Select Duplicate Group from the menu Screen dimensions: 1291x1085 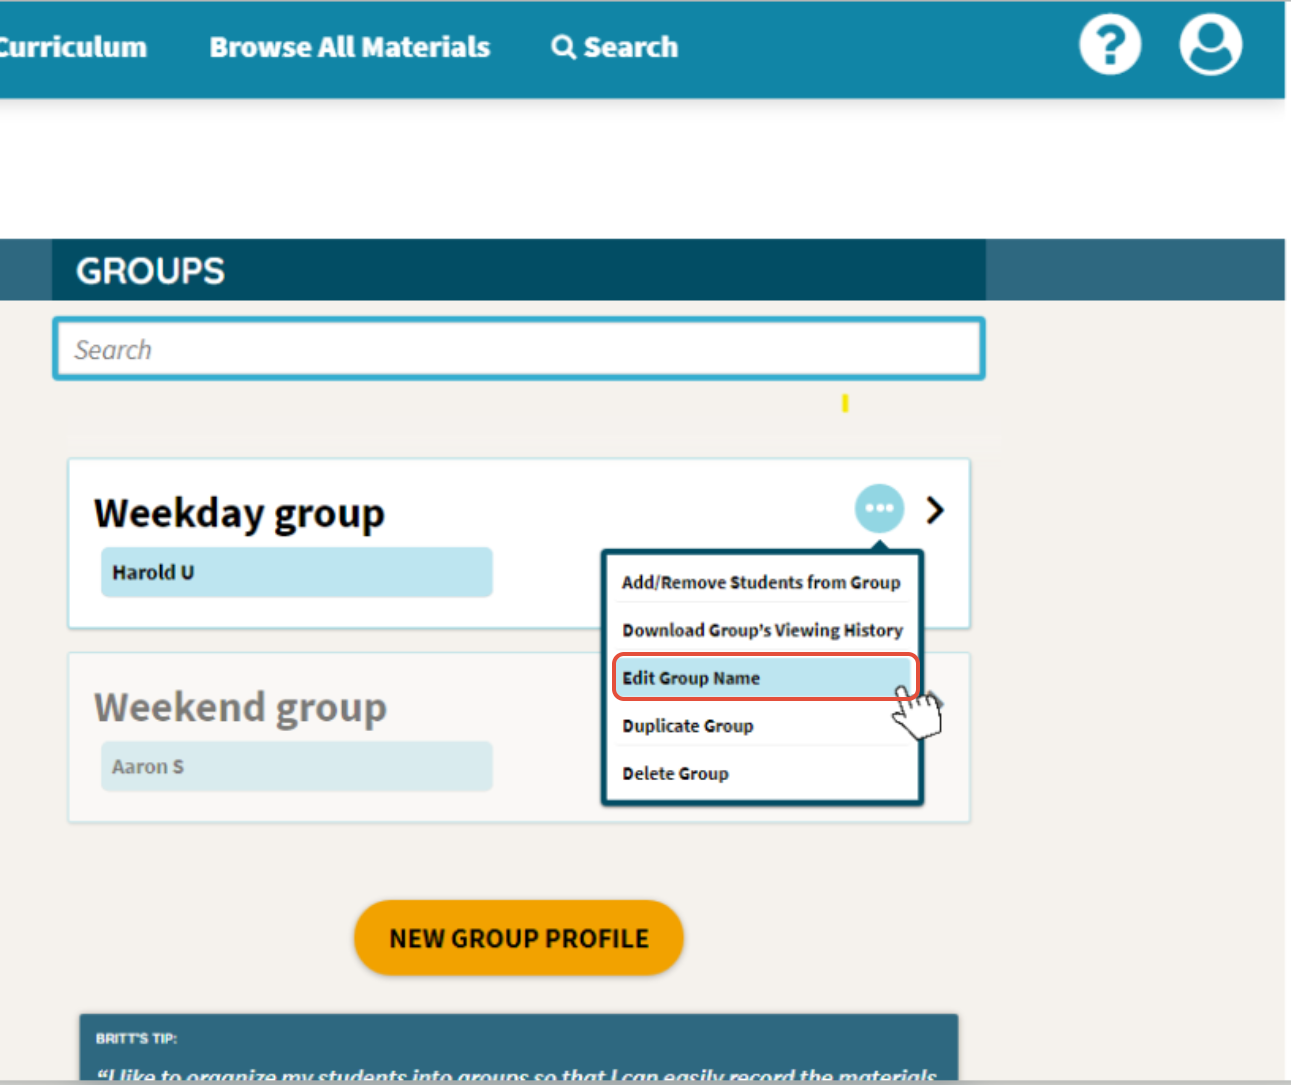click(x=688, y=726)
